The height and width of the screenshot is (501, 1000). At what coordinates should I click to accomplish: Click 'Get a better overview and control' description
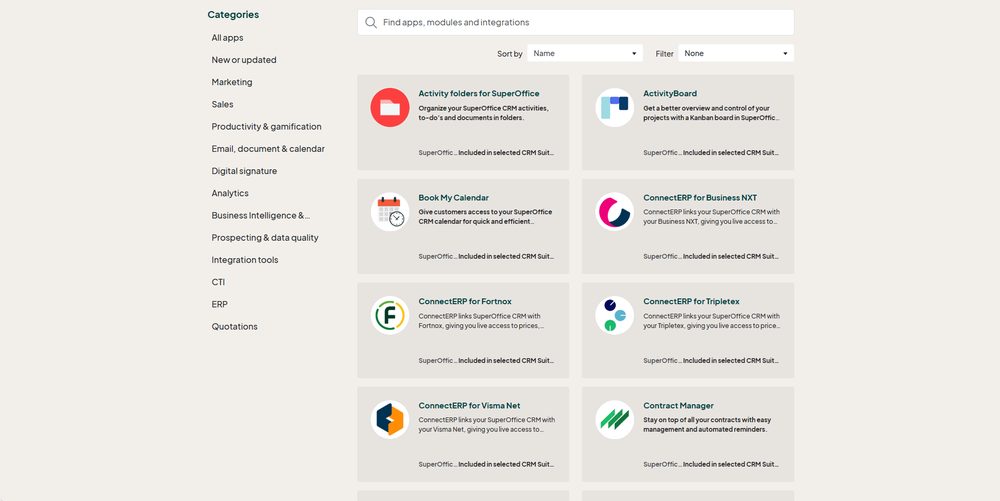coord(710,113)
